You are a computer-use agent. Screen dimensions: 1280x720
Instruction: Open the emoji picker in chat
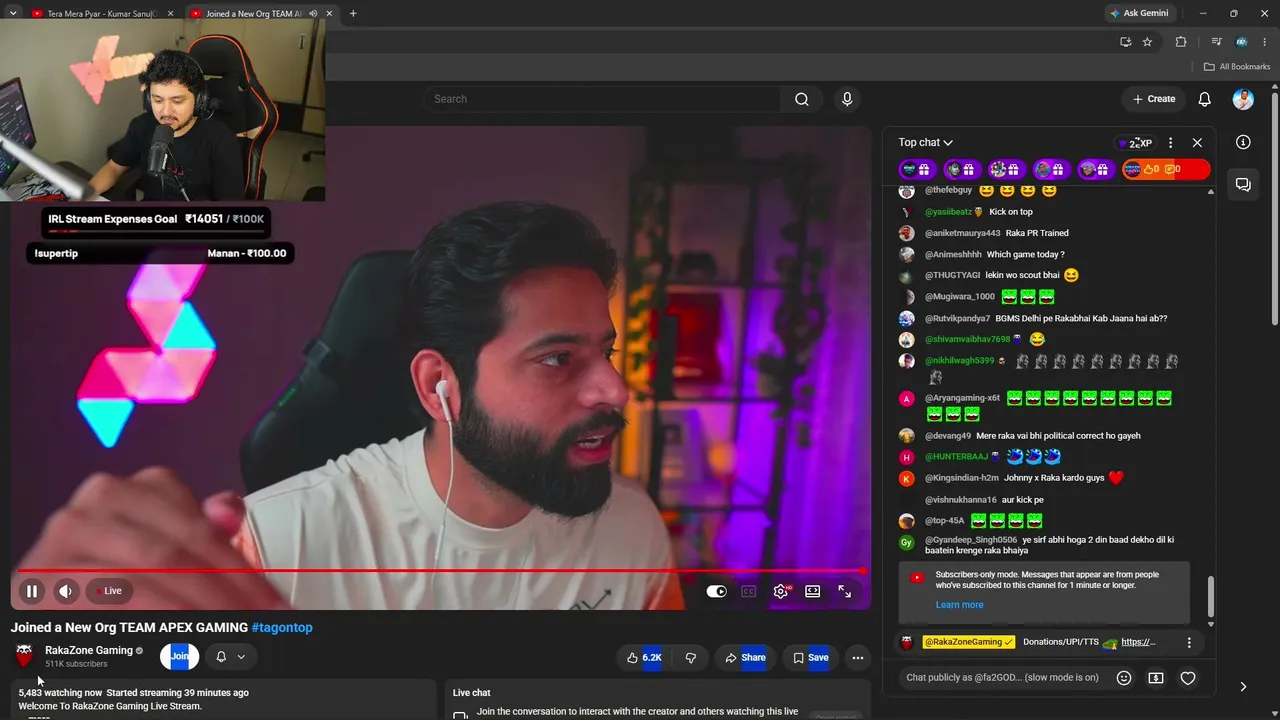tap(1124, 678)
